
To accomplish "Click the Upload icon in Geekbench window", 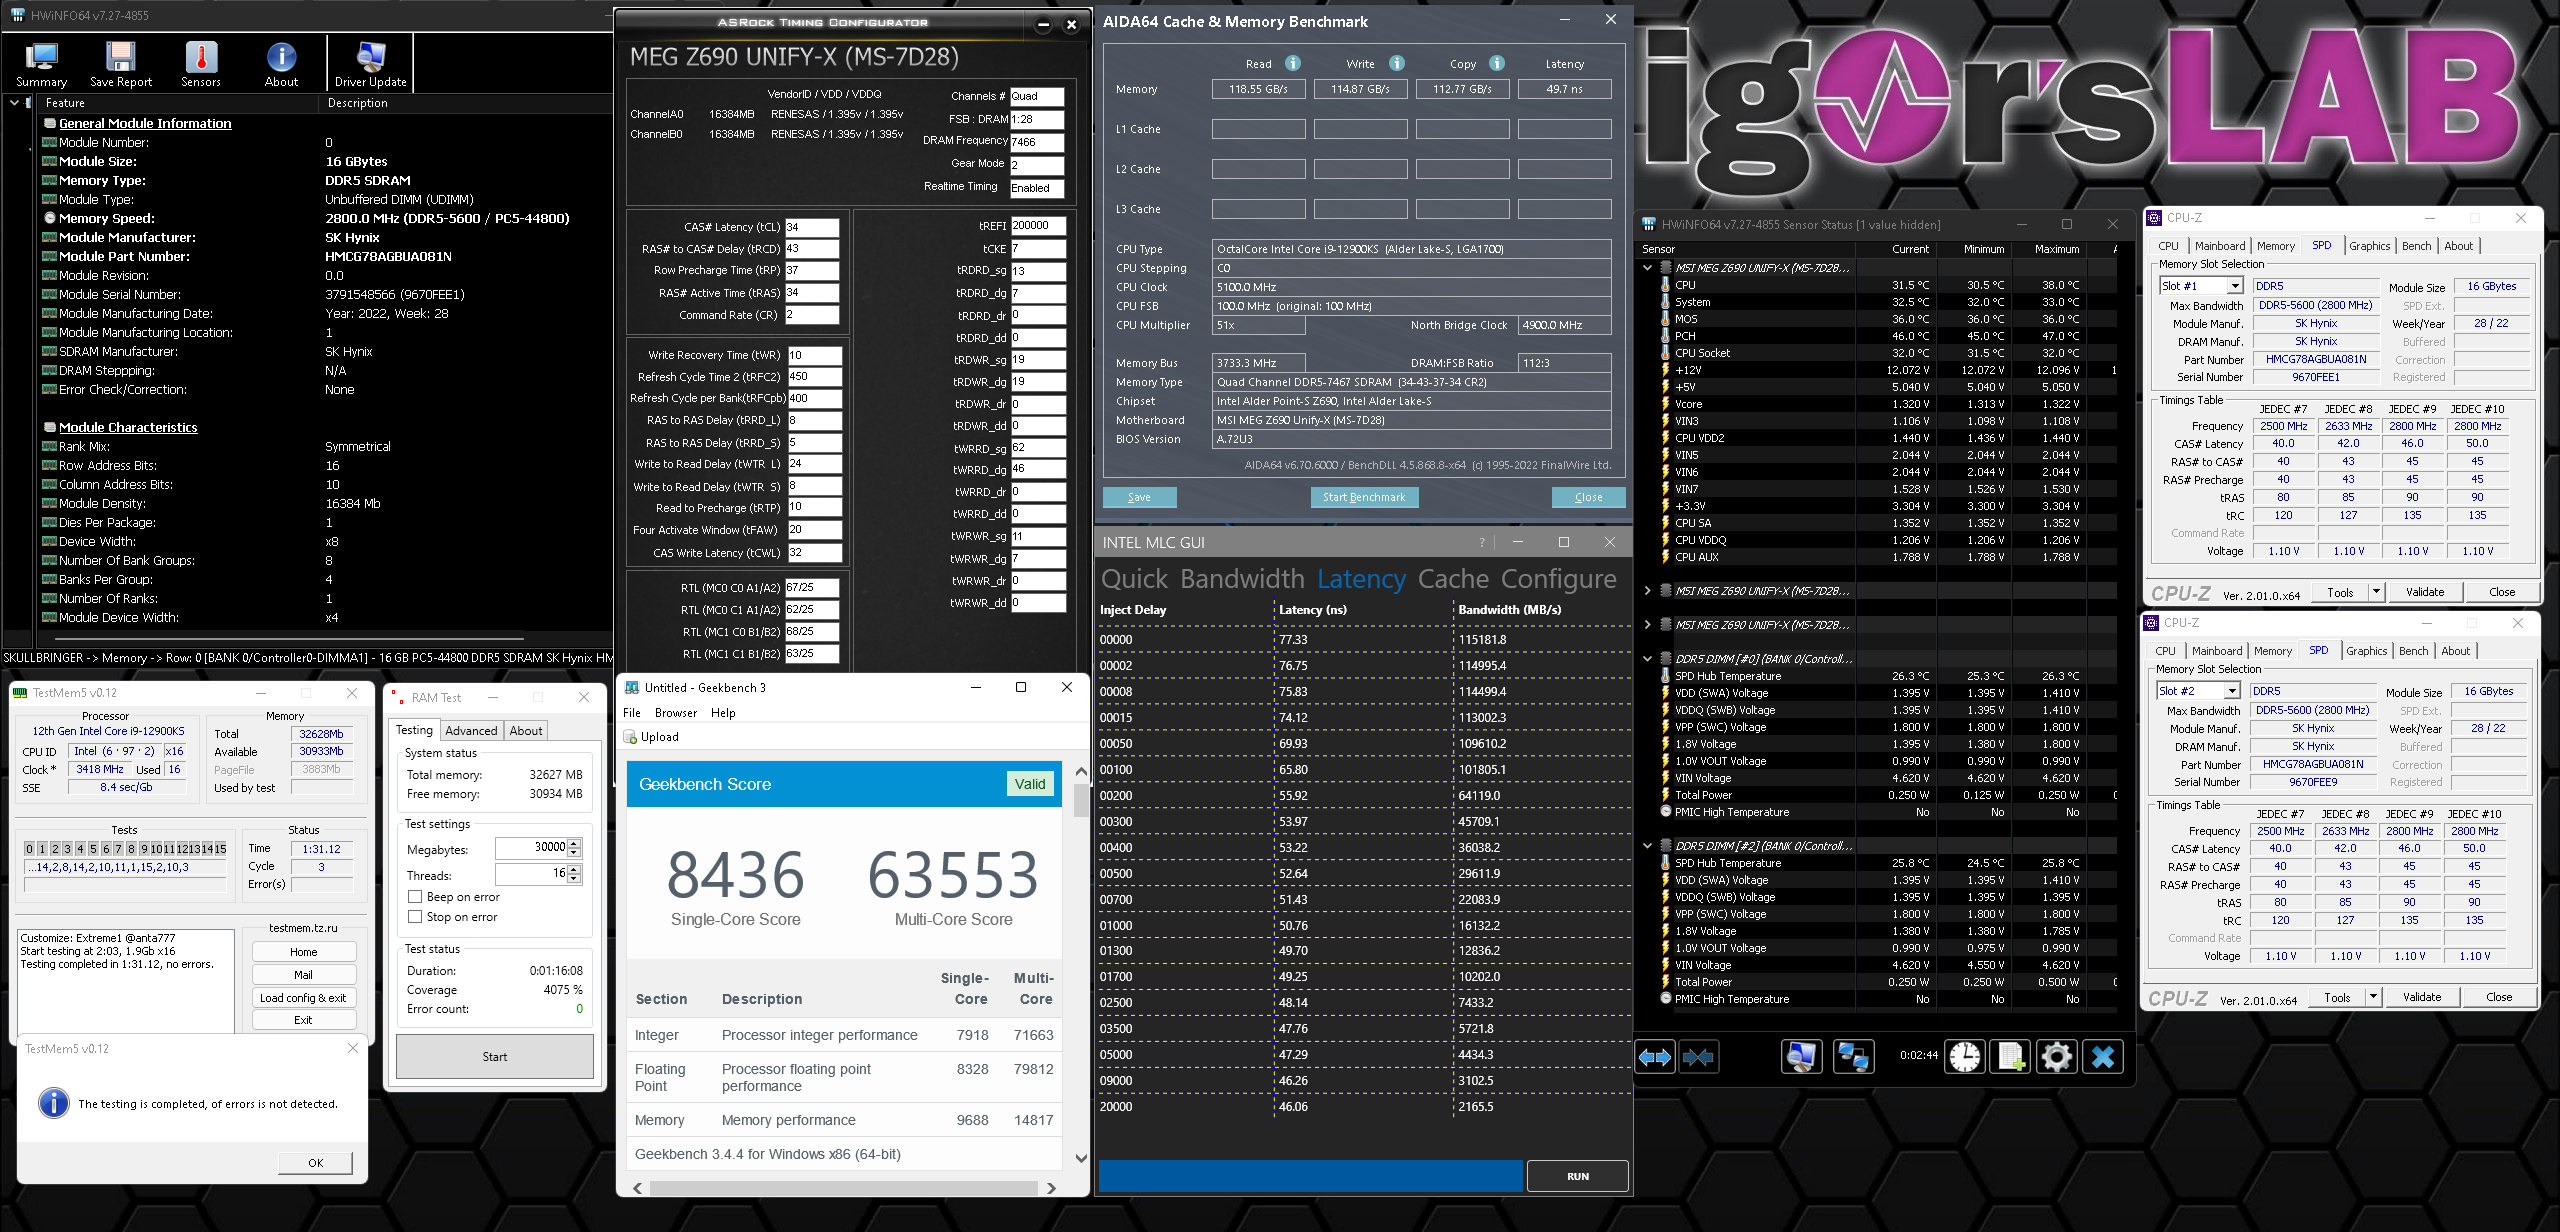I will pyautogui.click(x=631, y=737).
